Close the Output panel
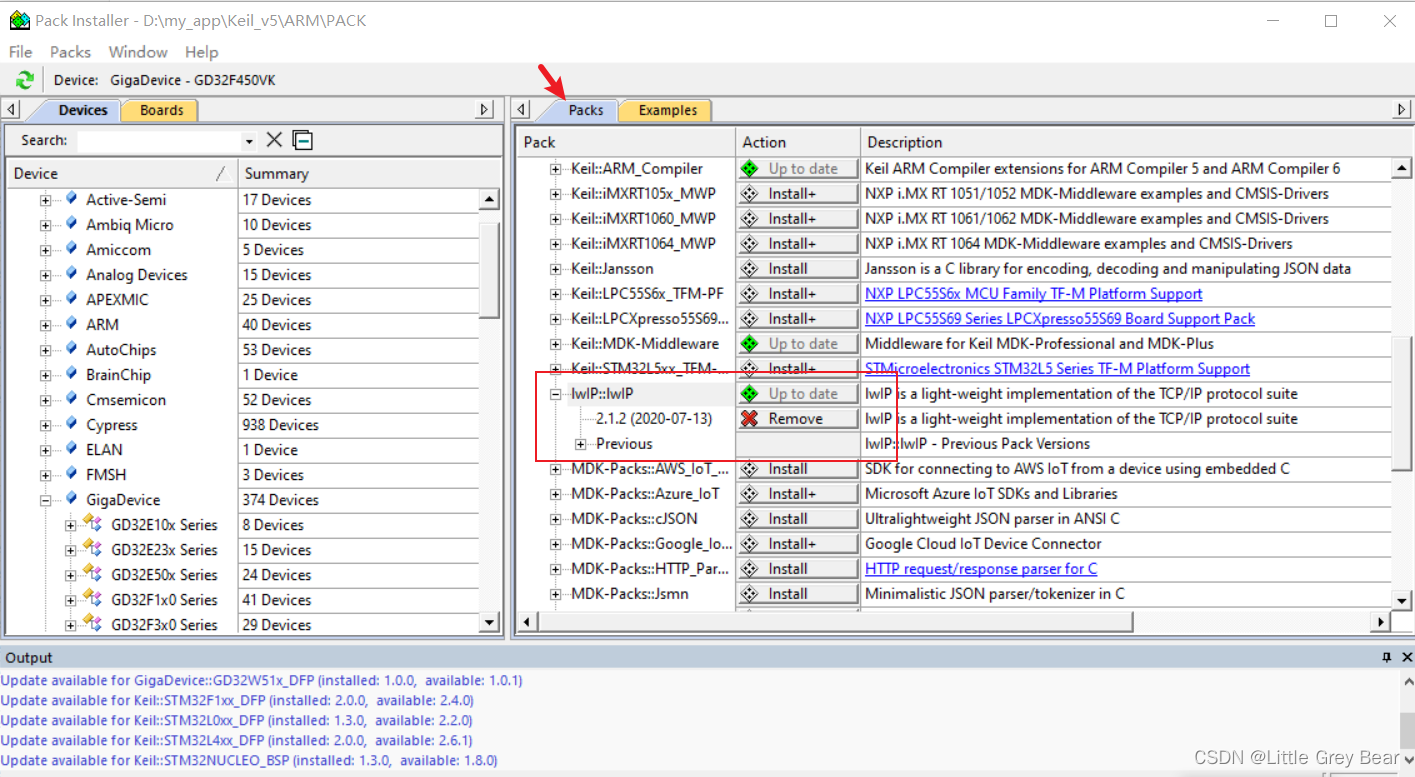Image resolution: width=1415 pixels, height=777 pixels. [x=1406, y=657]
